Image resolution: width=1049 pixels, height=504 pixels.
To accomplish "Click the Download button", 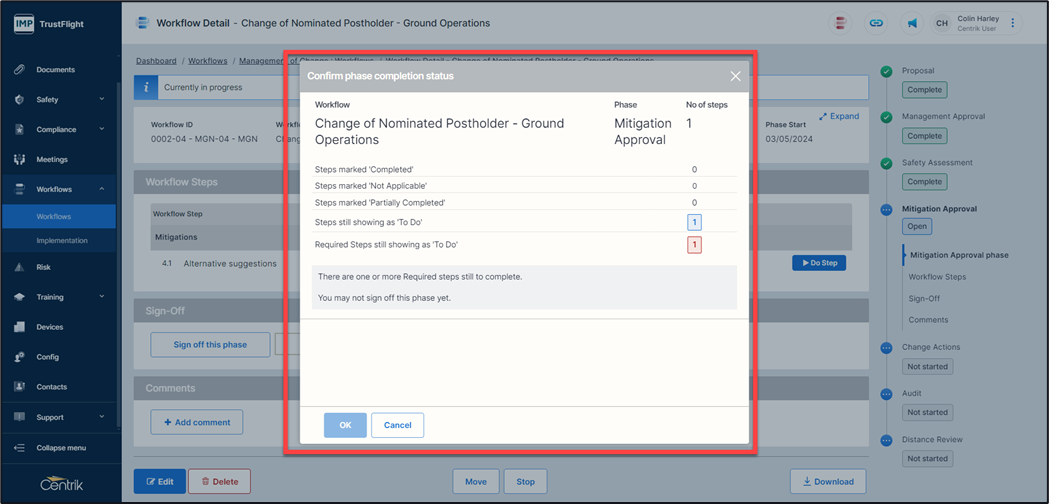I will [x=828, y=481].
